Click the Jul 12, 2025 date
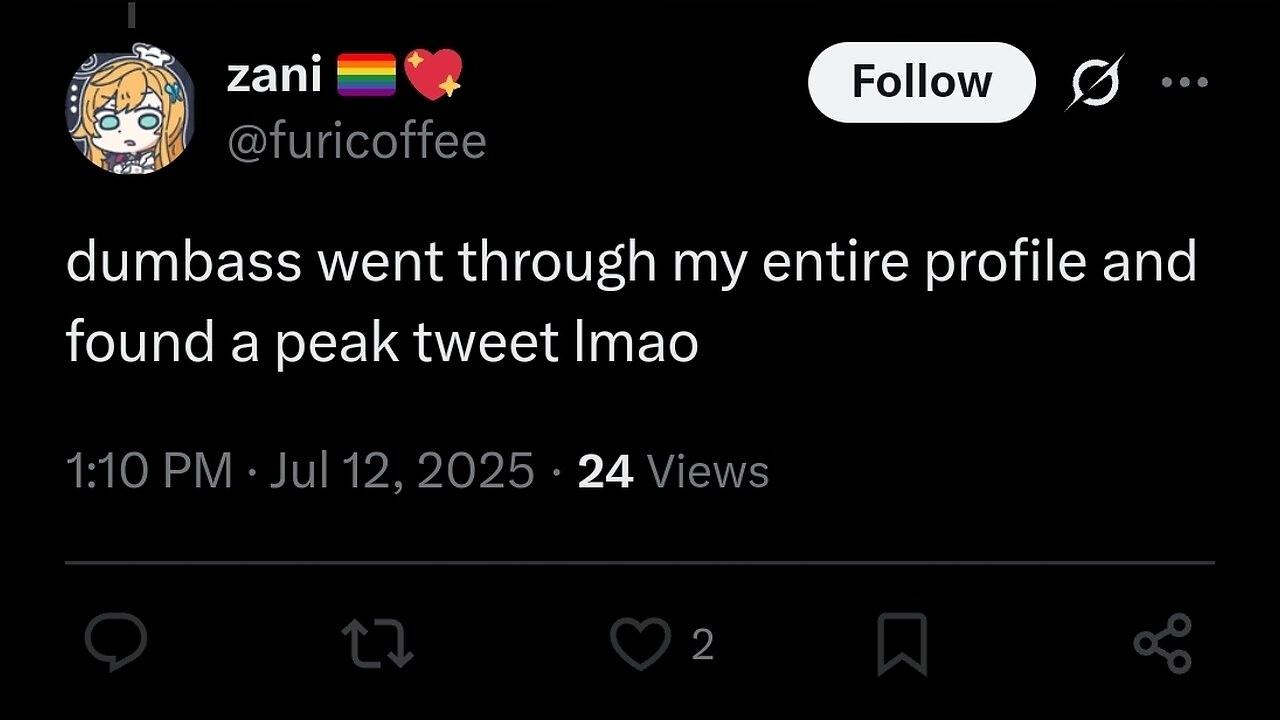The width and height of the screenshot is (1280, 720). coord(402,471)
